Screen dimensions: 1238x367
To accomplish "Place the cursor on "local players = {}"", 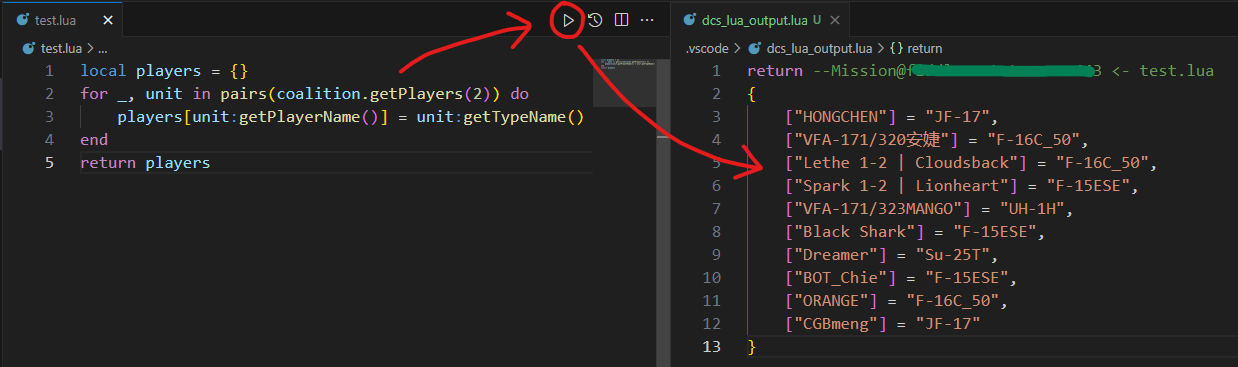I will 164,71.
